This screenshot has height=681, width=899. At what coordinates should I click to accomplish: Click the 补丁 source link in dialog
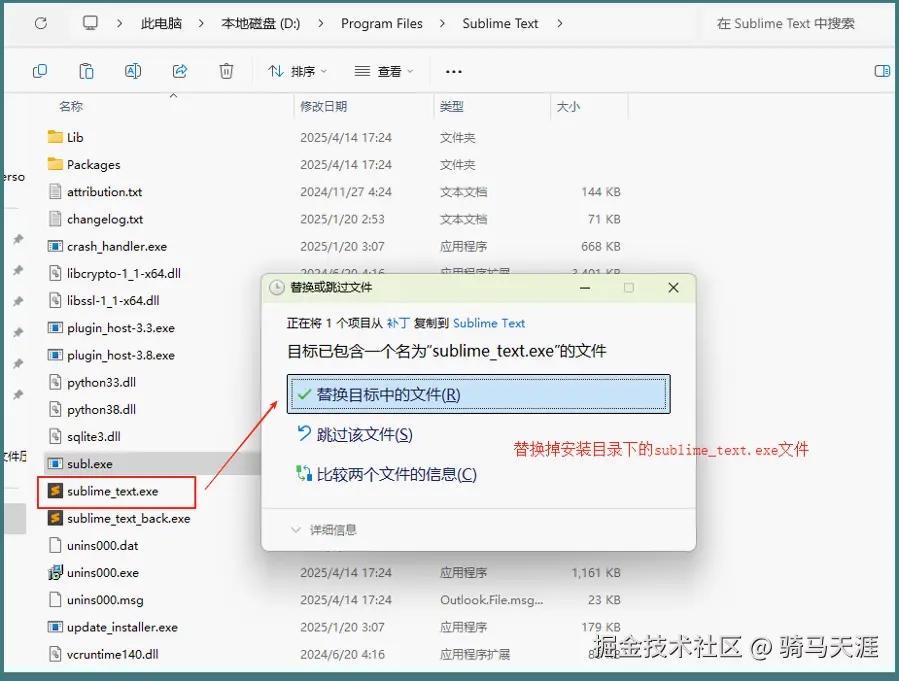tap(398, 323)
